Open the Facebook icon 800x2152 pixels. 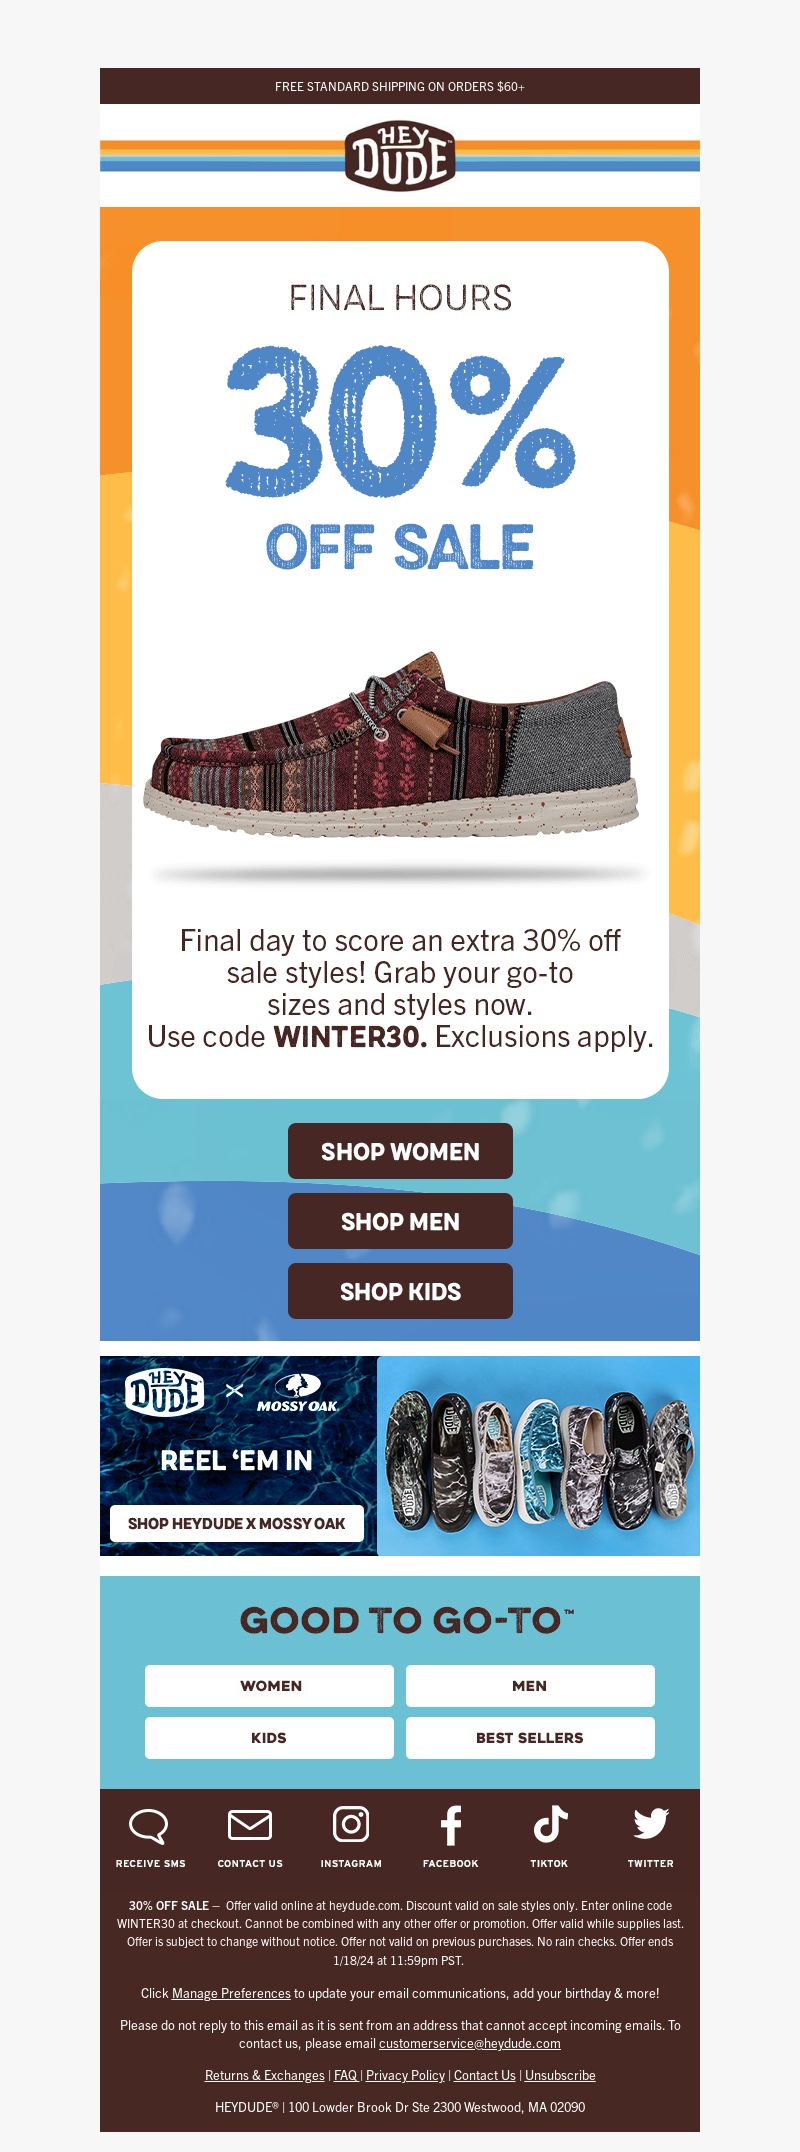coord(451,1825)
